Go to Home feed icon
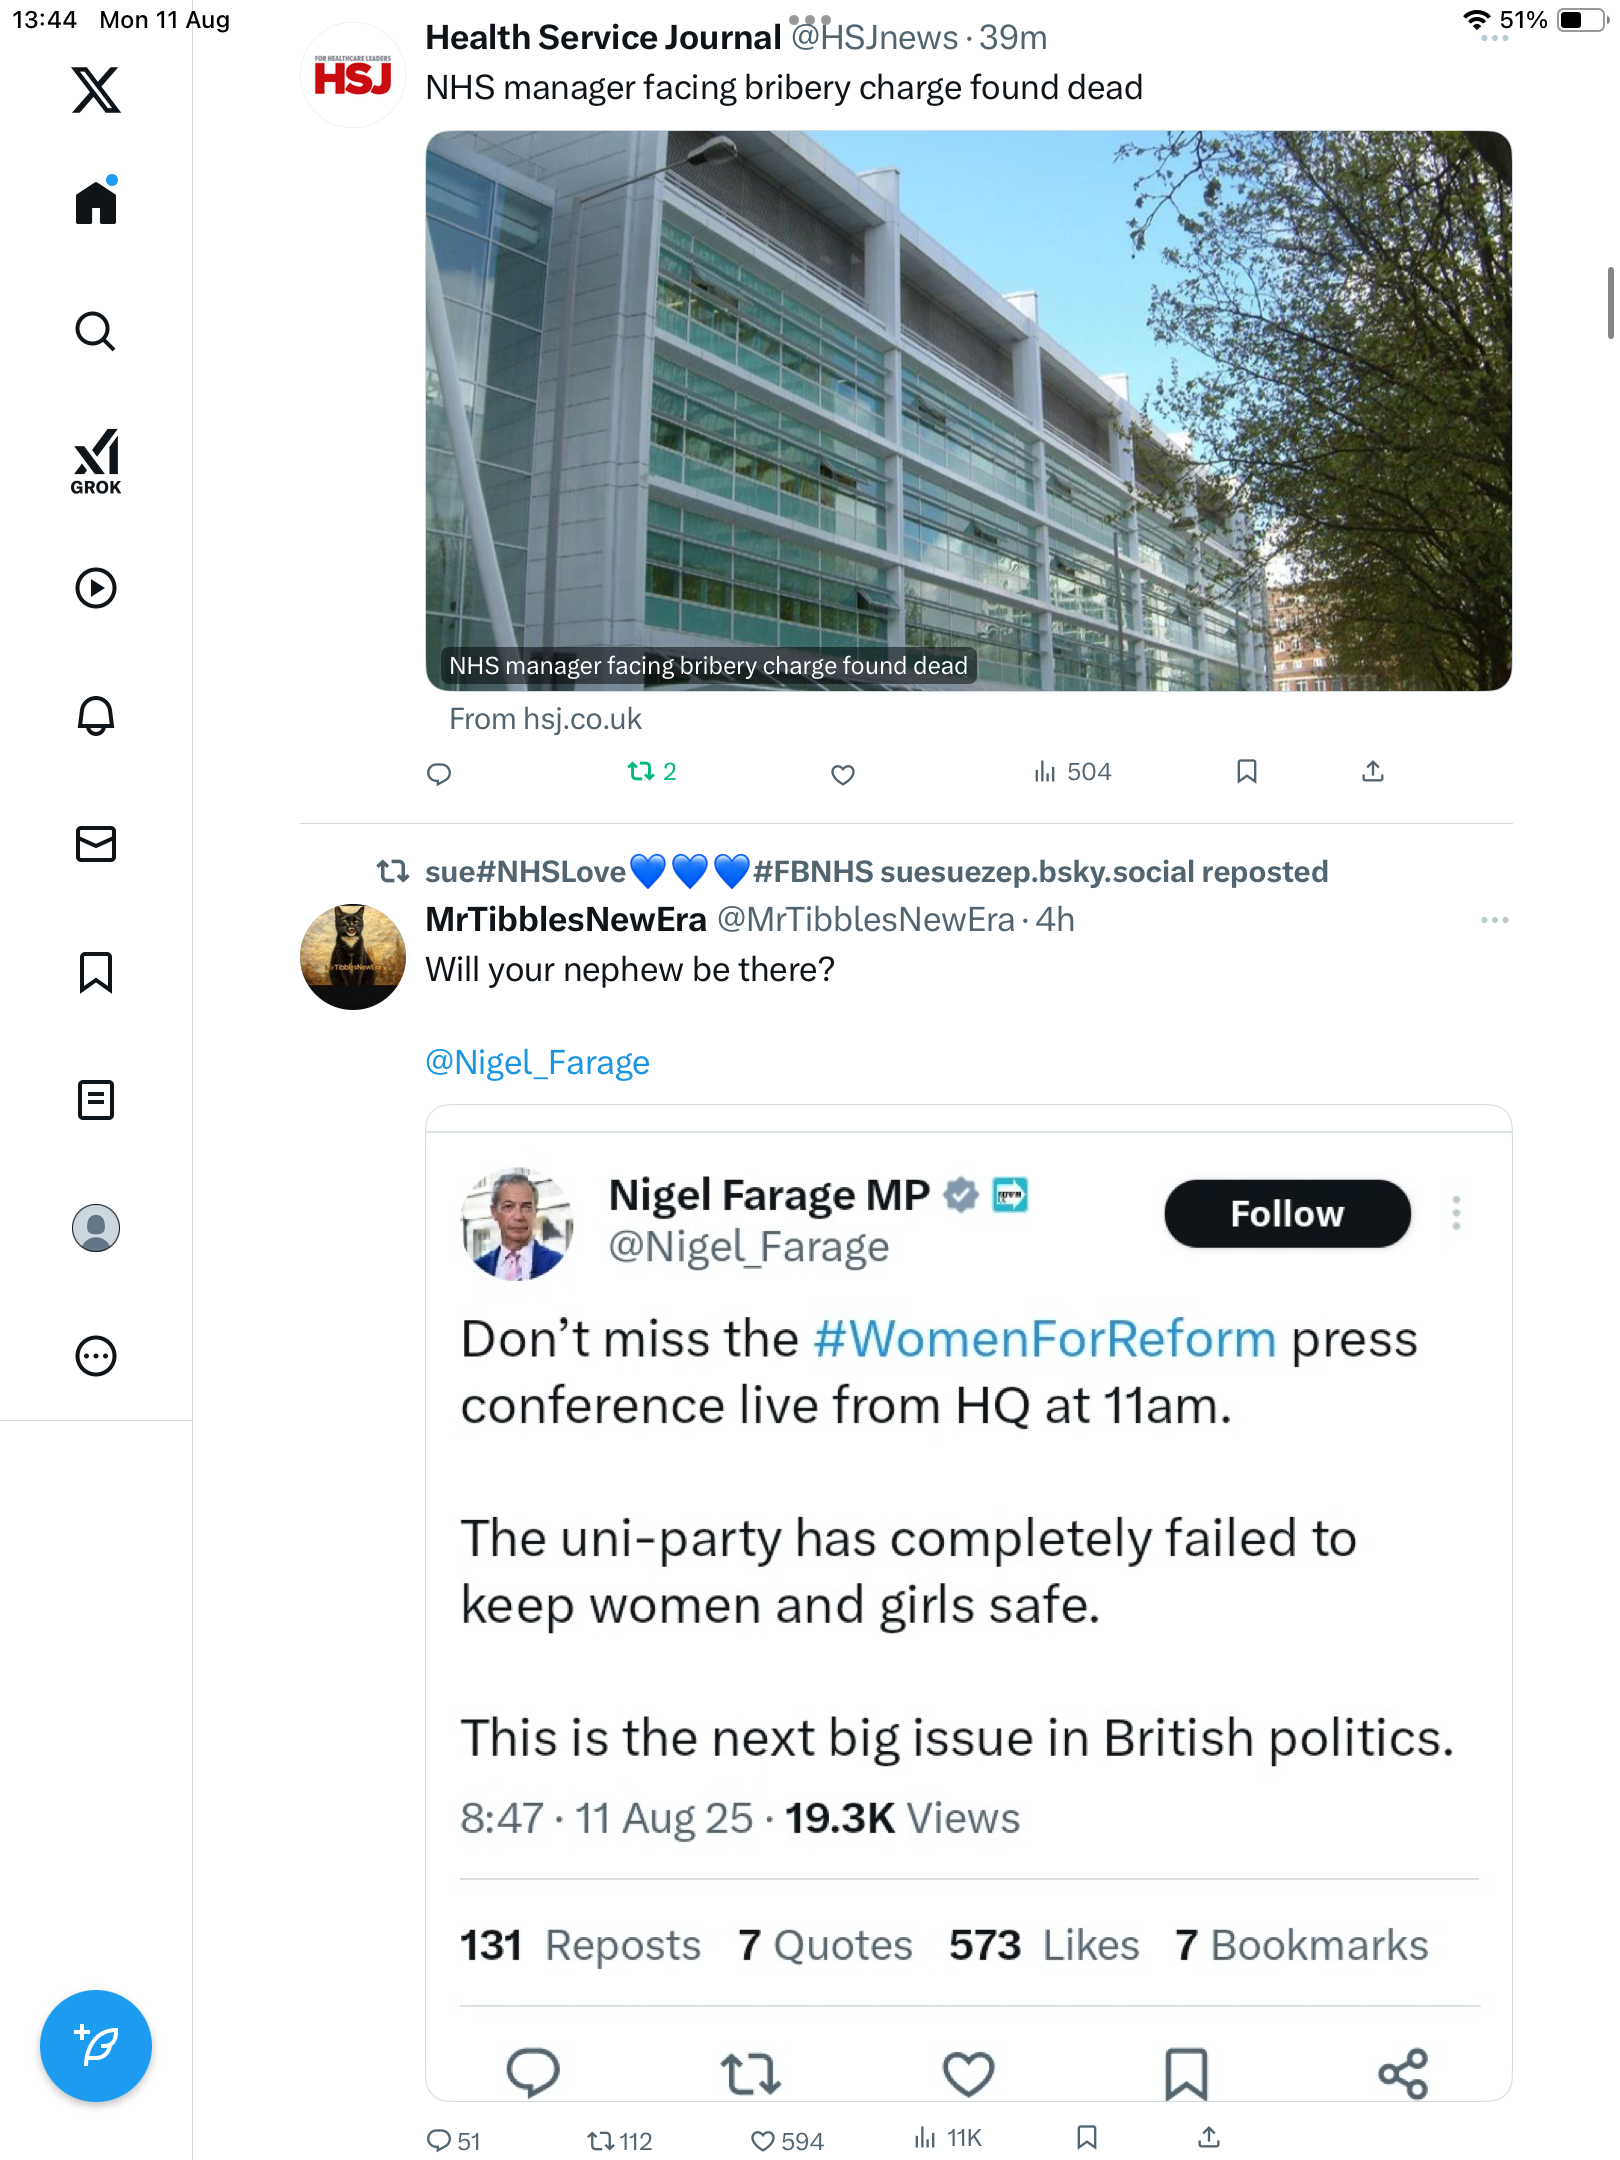Screen dimensions: 1620x2160 tap(96, 203)
